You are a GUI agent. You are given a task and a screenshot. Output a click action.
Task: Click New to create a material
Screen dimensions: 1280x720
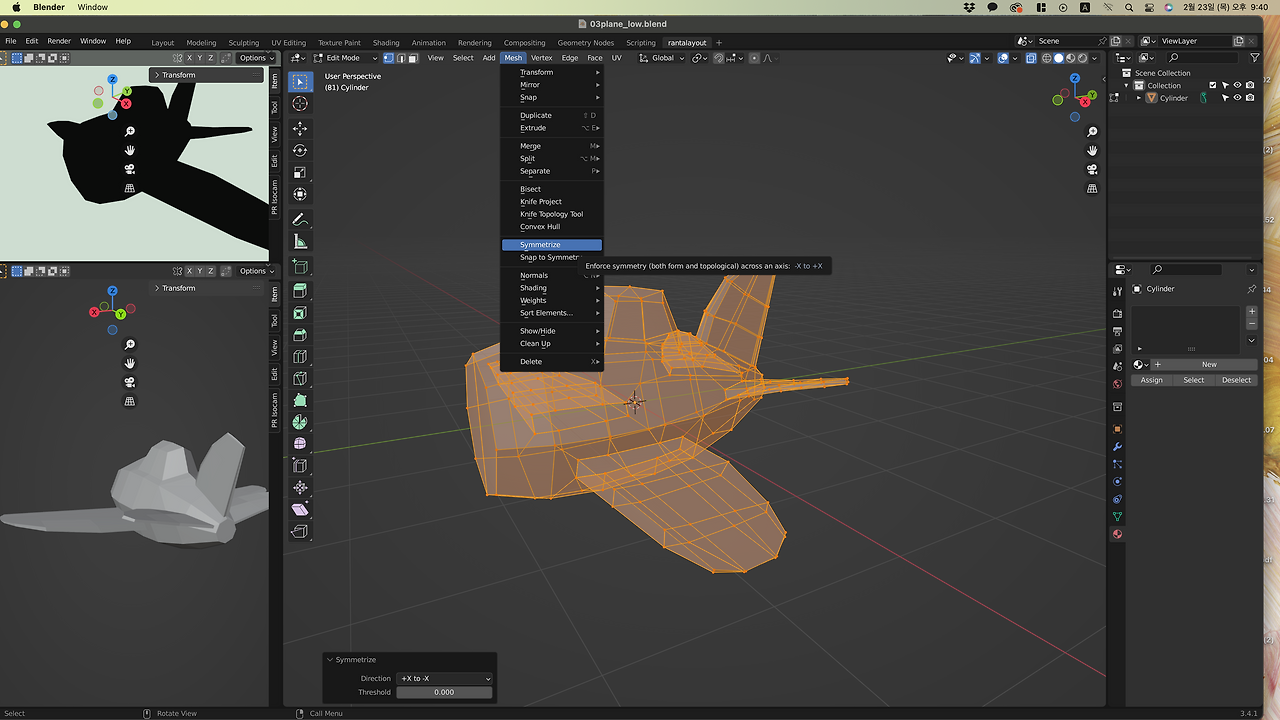pyautogui.click(x=1208, y=365)
